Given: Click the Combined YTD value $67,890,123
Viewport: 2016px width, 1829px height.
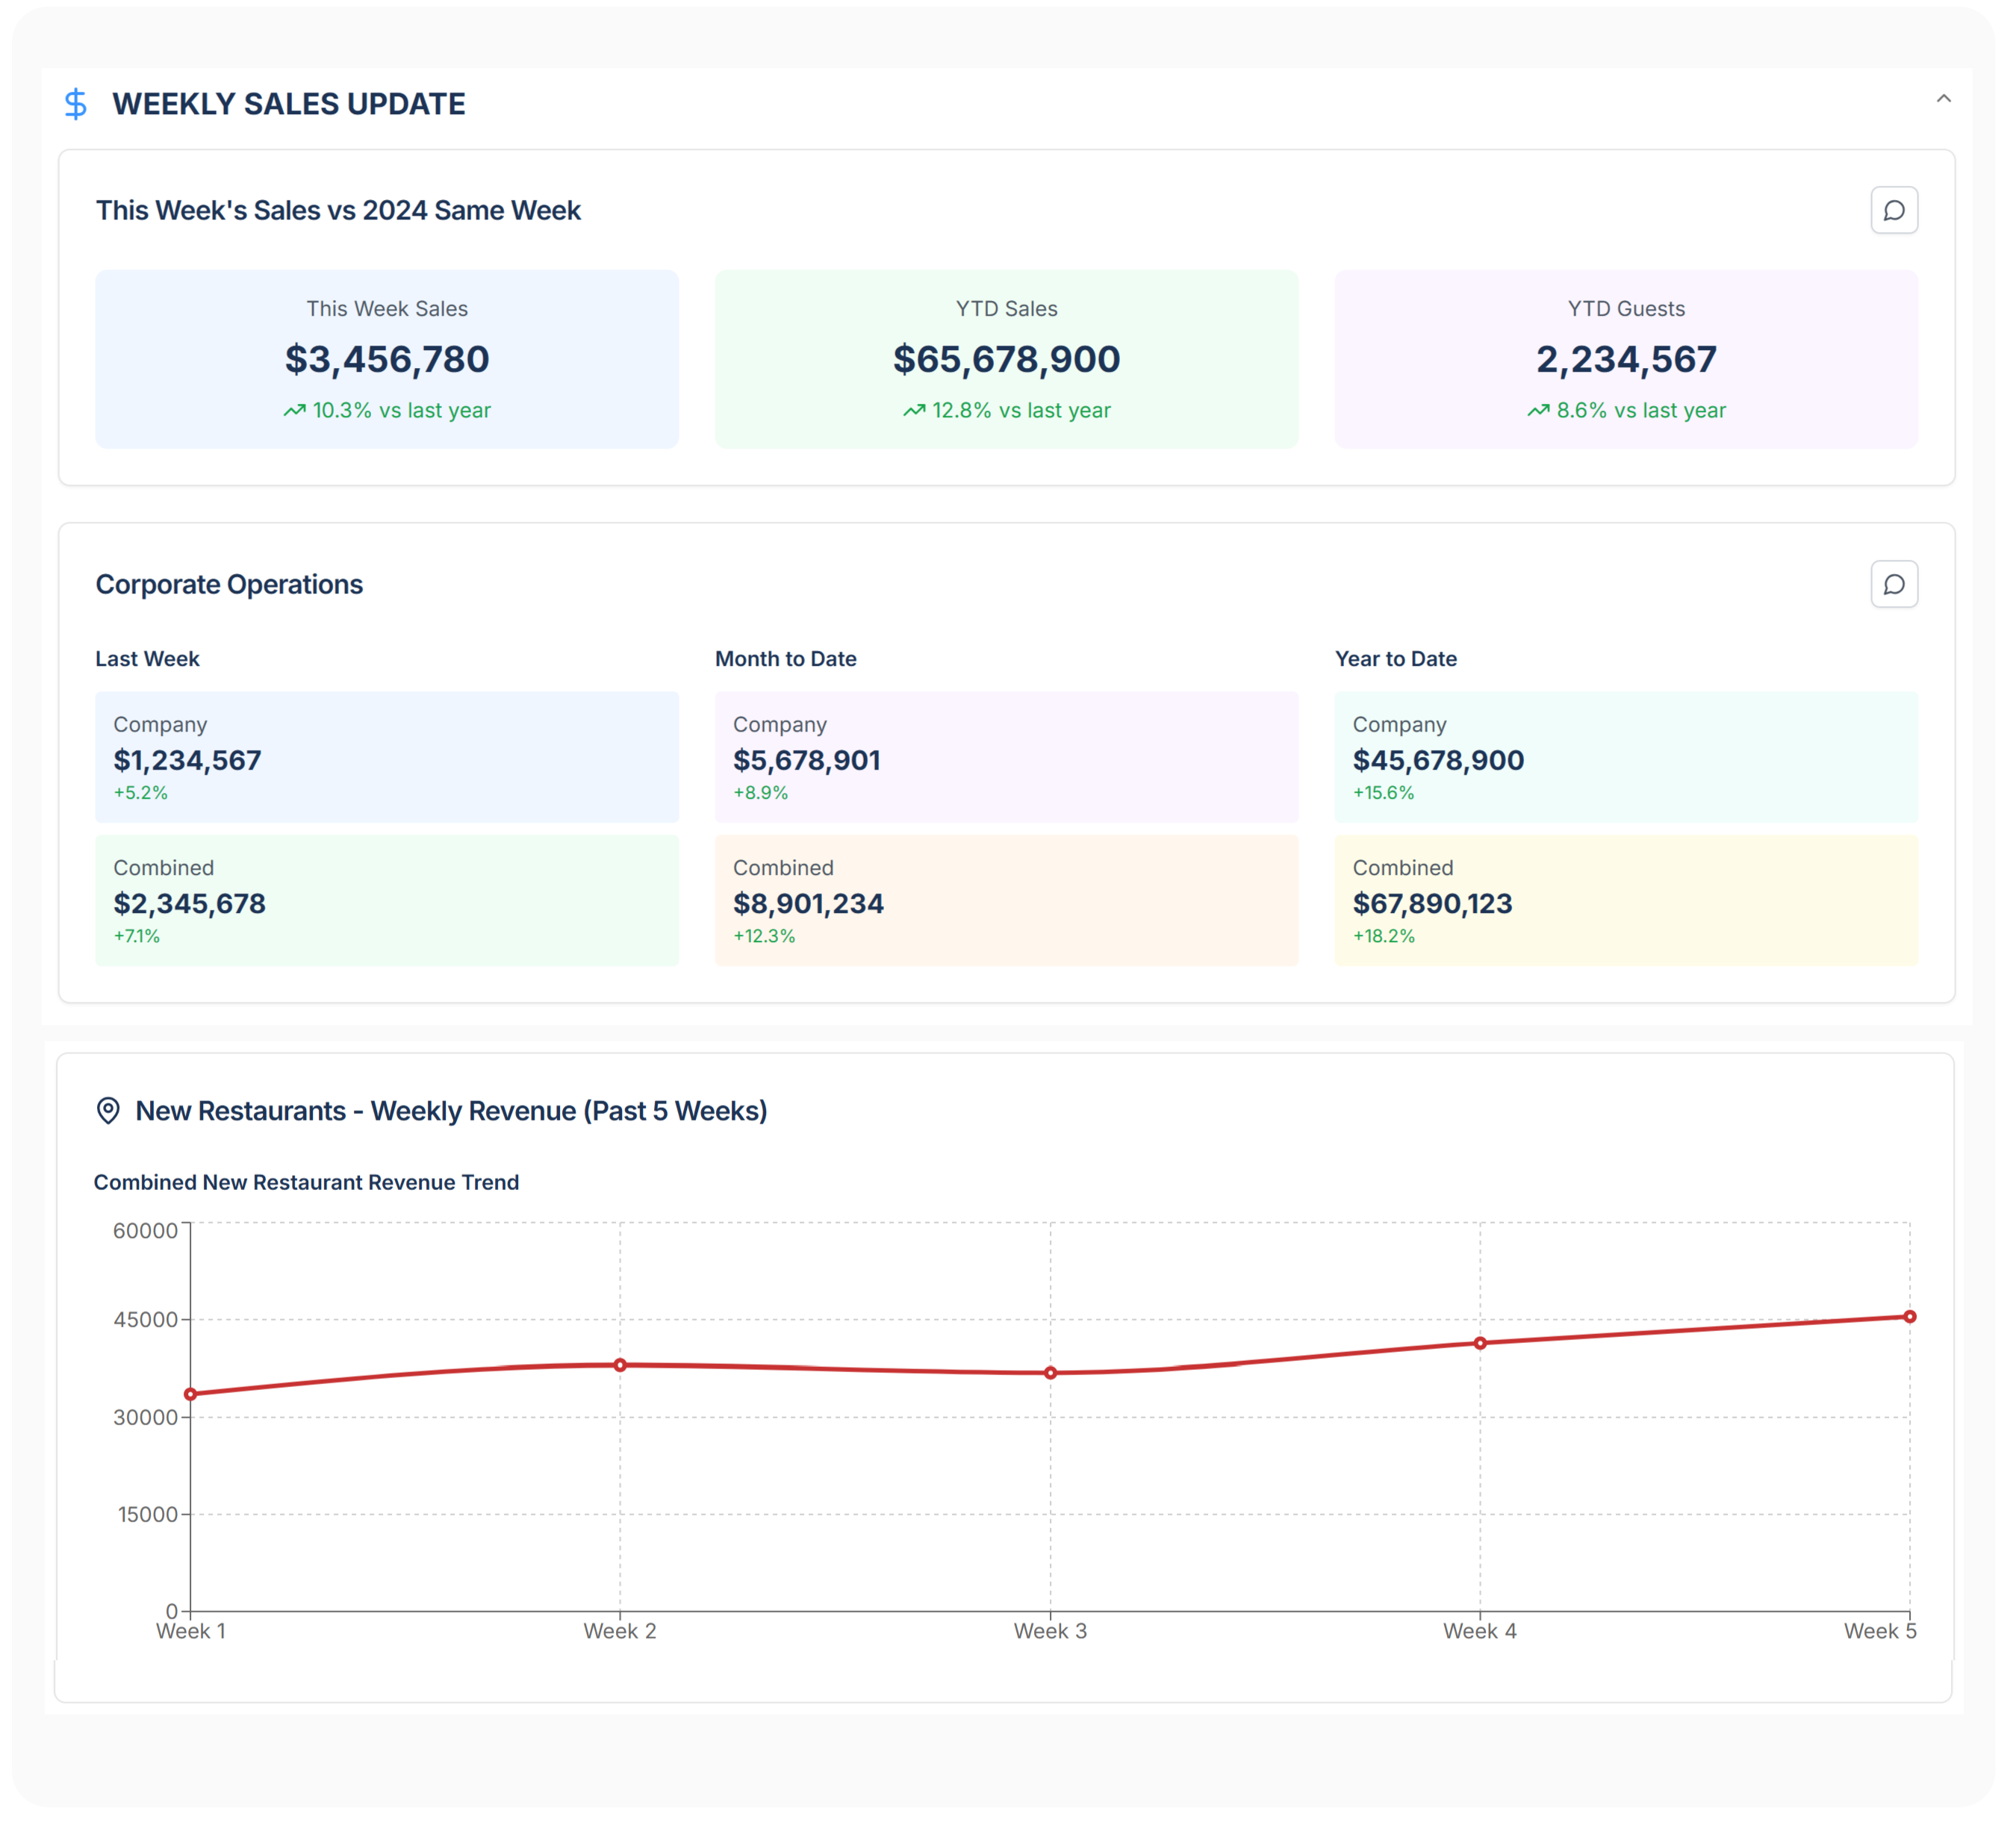Looking at the screenshot, I should pos(1433,903).
